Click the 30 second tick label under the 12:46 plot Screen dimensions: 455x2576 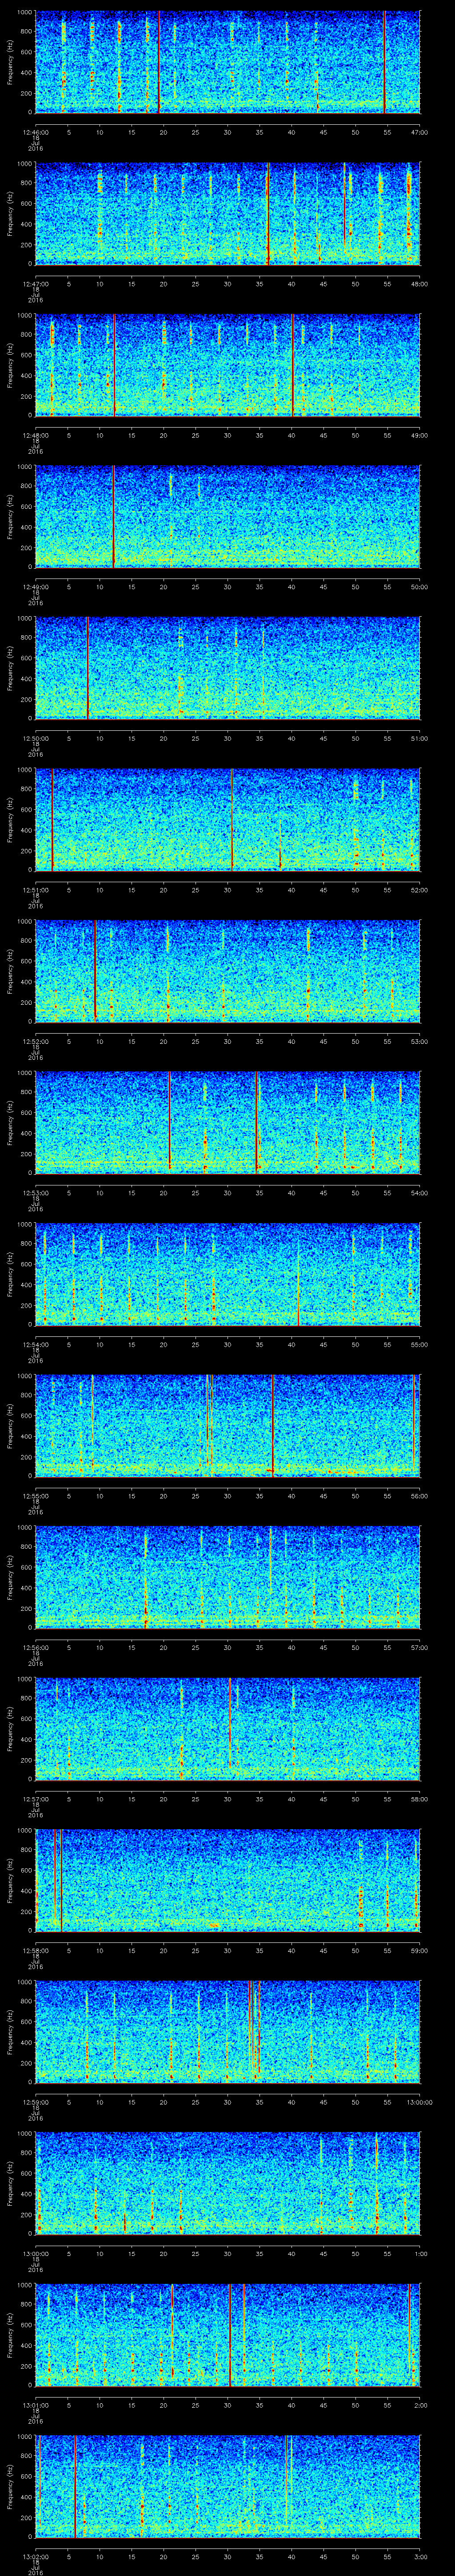point(228,131)
